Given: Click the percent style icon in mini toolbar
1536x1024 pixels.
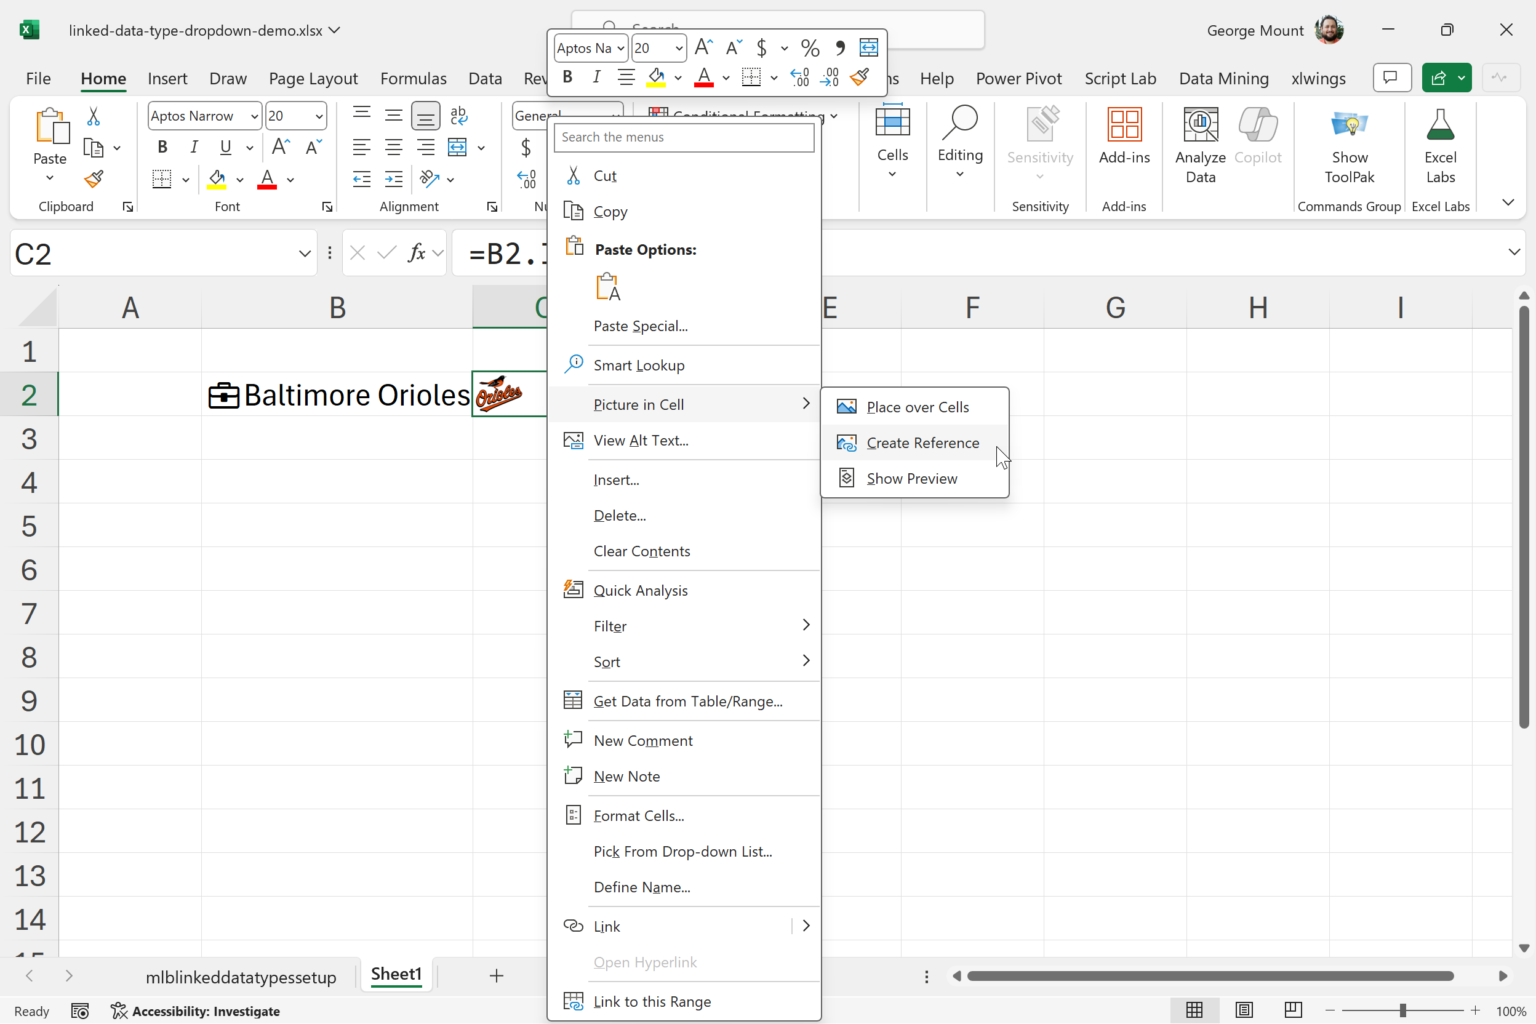Looking at the screenshot, I should [x=810, y=48].
